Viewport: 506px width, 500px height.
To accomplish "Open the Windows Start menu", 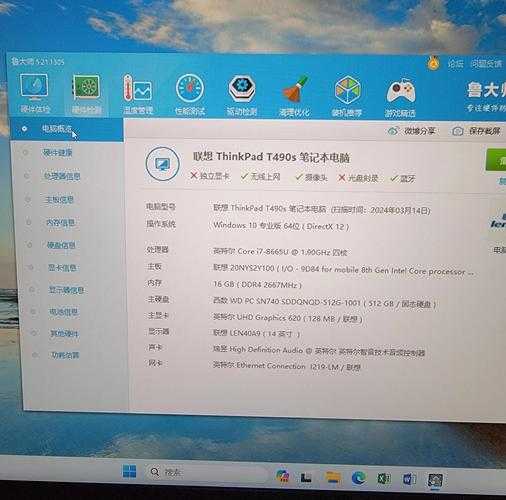I will (129, 472).
